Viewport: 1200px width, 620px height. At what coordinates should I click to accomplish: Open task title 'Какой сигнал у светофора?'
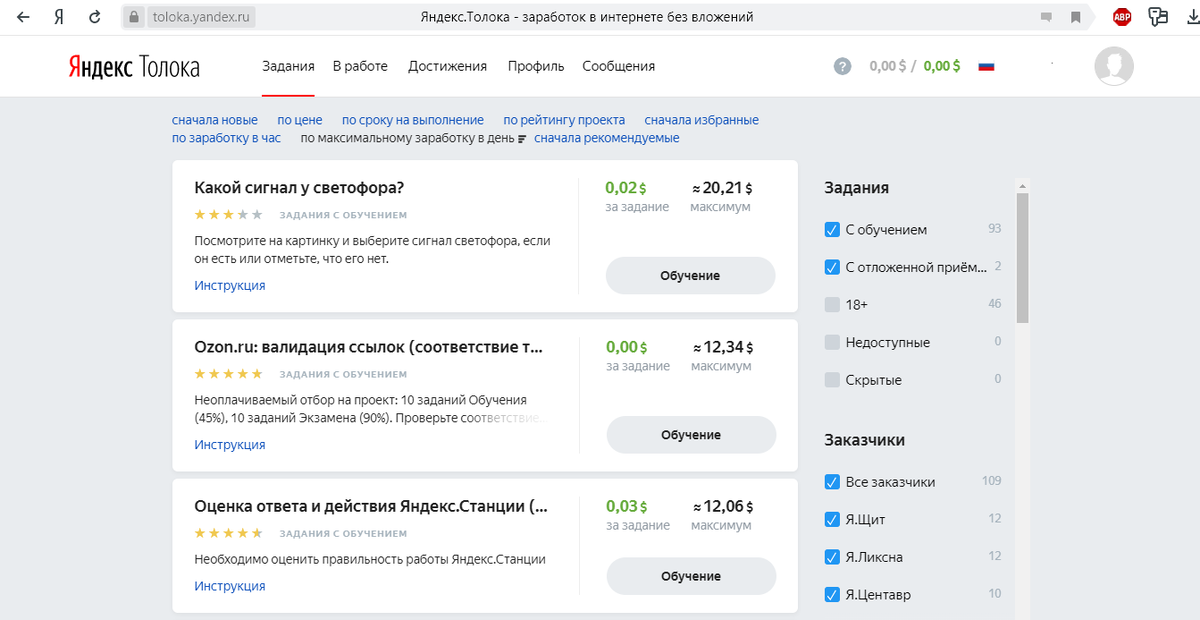click(299, 188)
